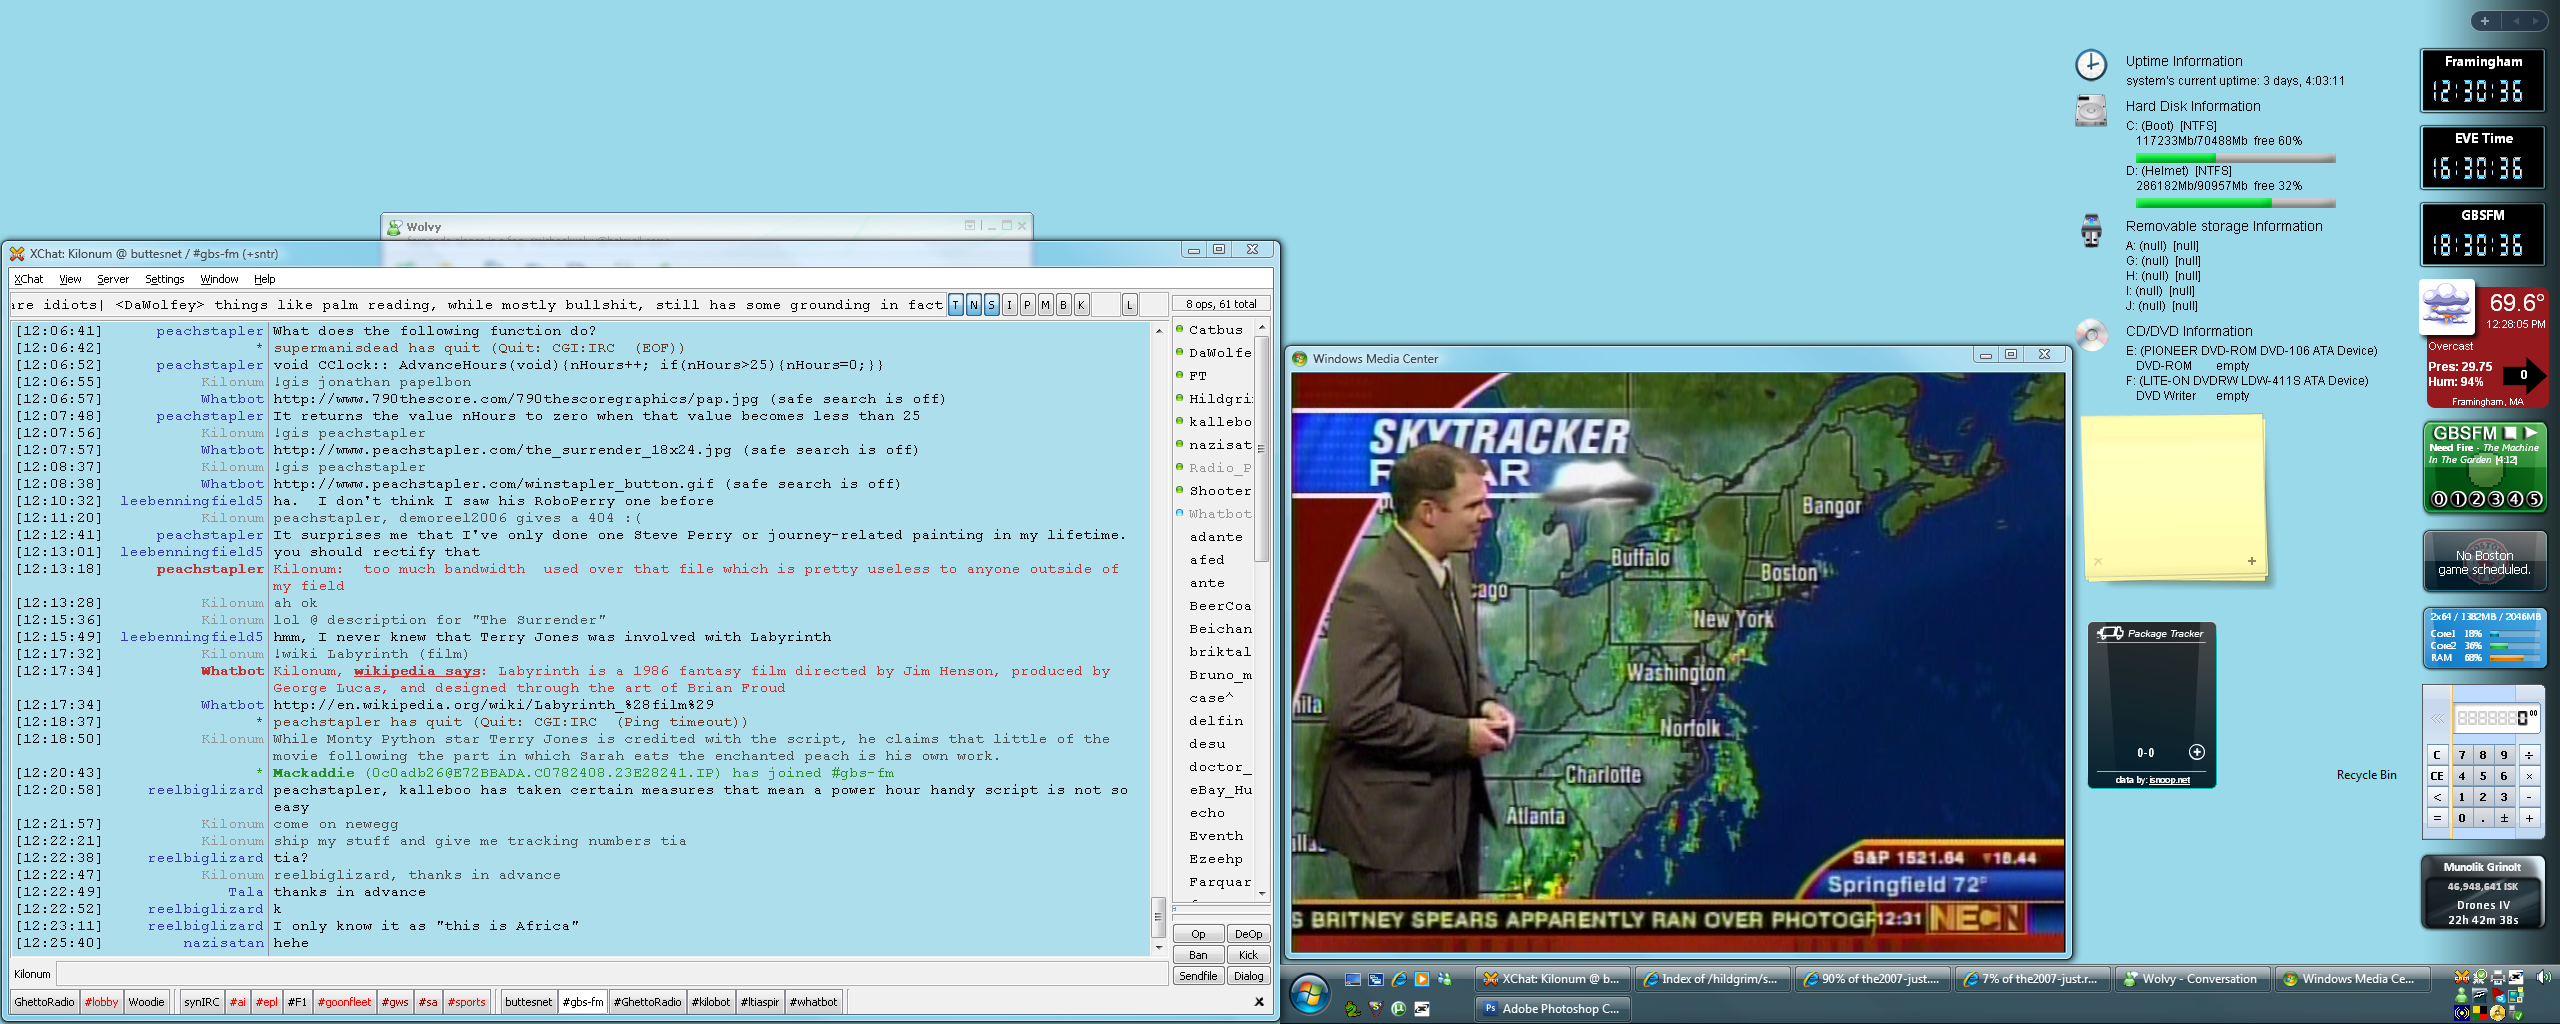Toggle the K (keyword) mode button
This screenshot has width=2560, height=1024.
(x=1082, y=305)
